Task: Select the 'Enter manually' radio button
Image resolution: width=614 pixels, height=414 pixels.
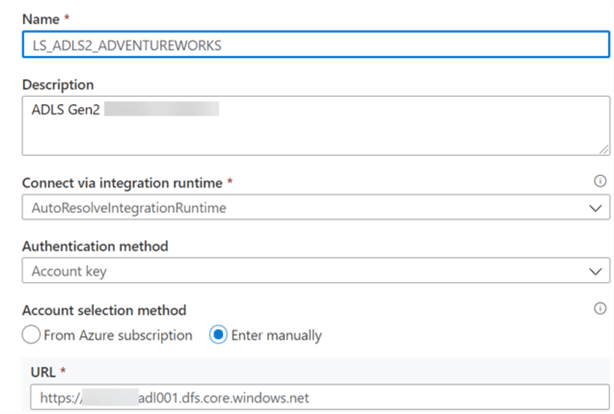Action: click(x=218, y=335)
